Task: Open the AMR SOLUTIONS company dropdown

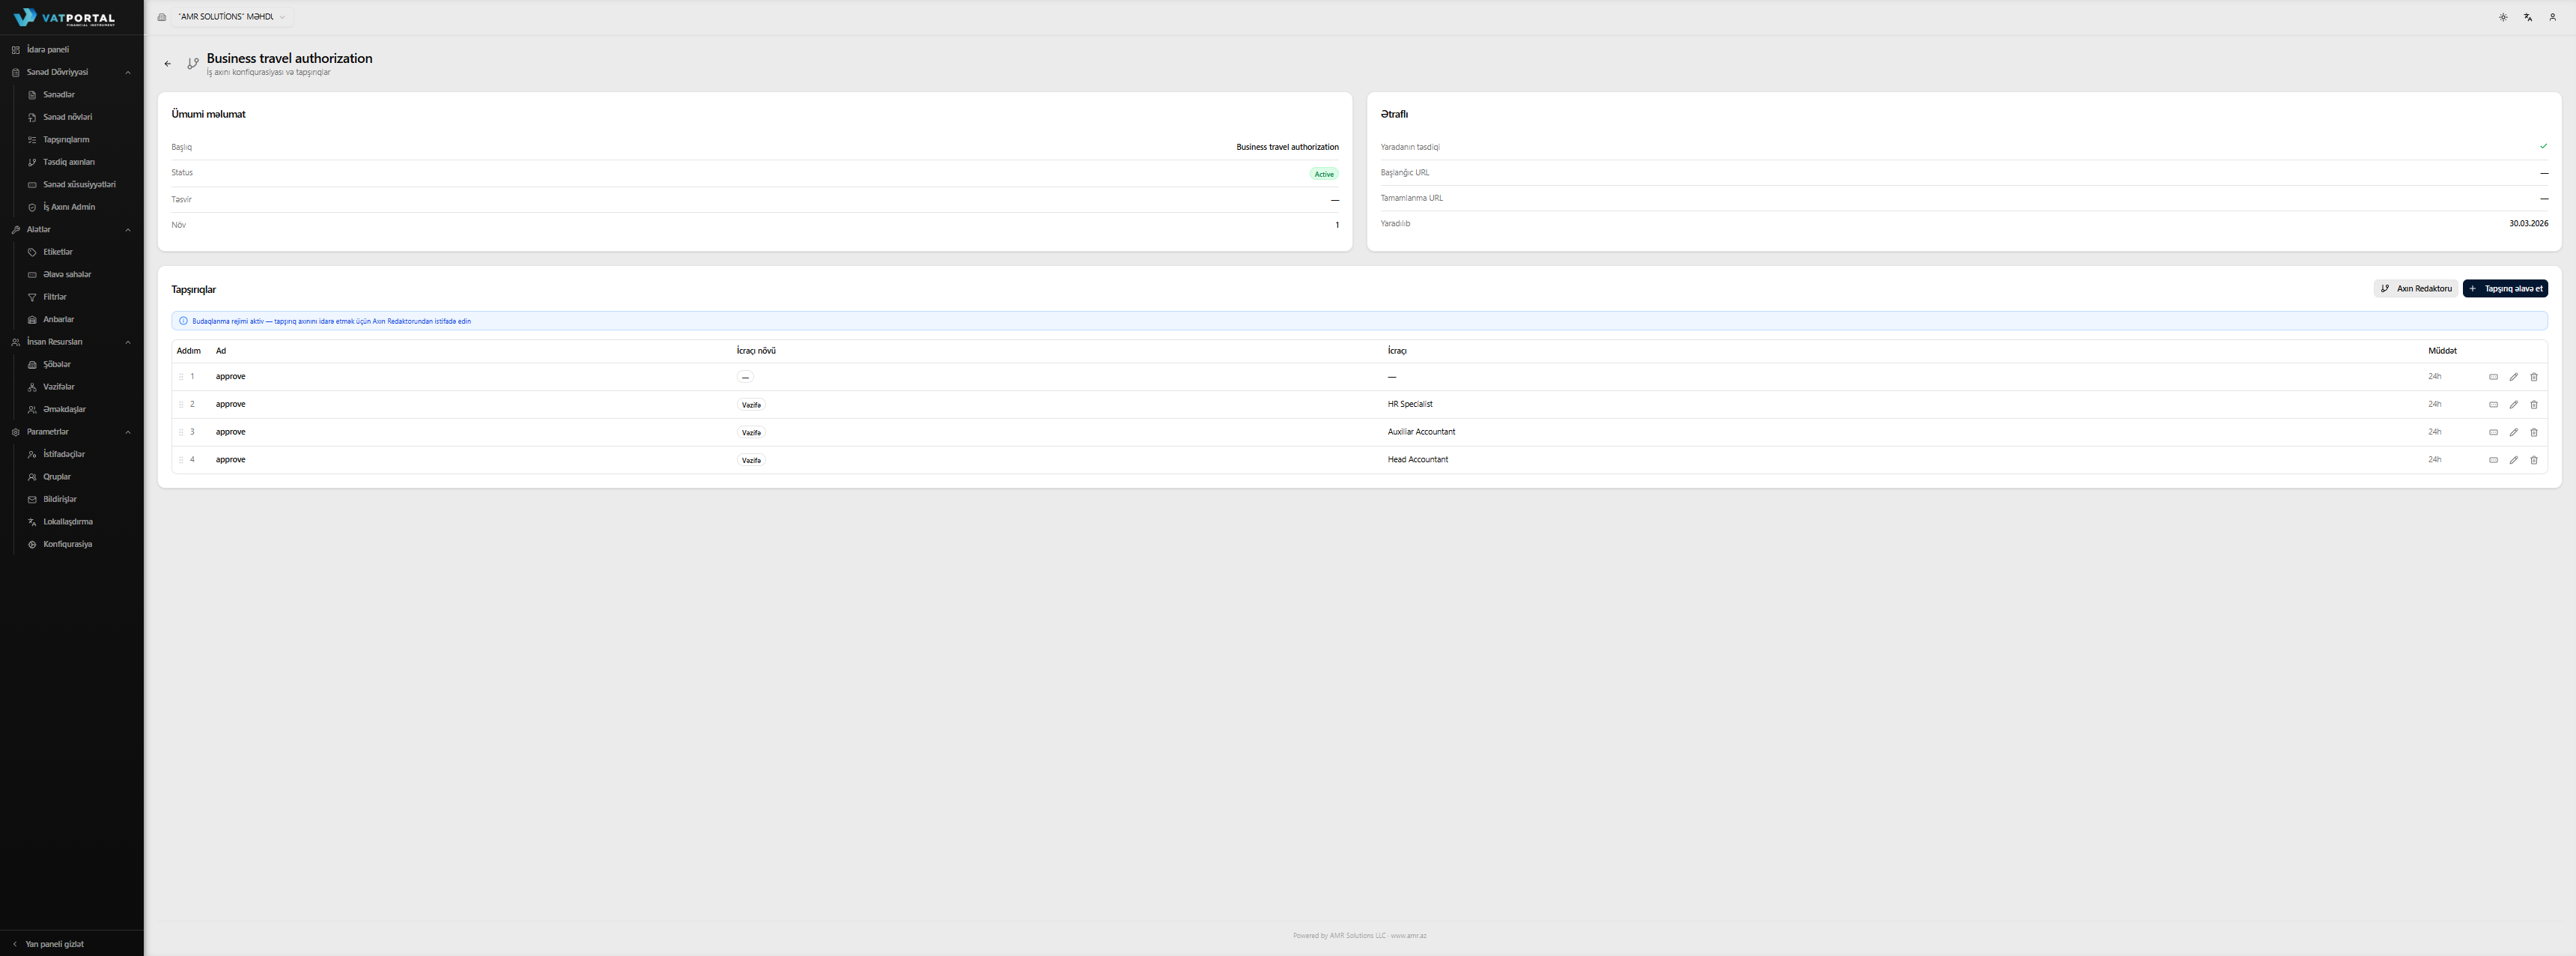Action: (231, 17)
